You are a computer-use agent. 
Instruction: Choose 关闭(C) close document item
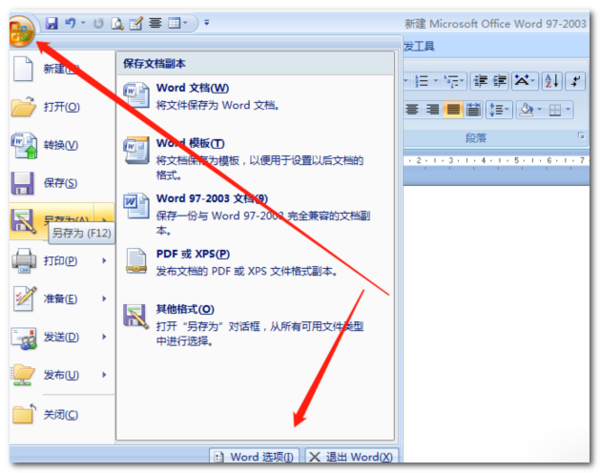[62, 414]
